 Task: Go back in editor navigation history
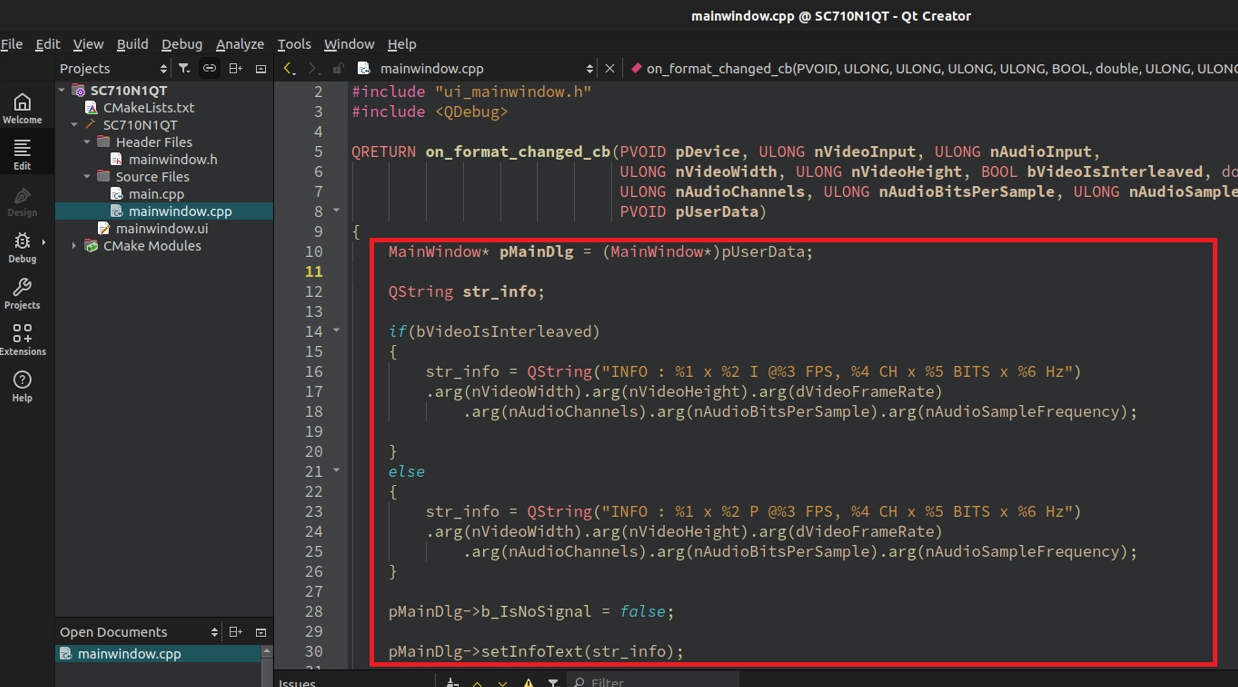289,68
